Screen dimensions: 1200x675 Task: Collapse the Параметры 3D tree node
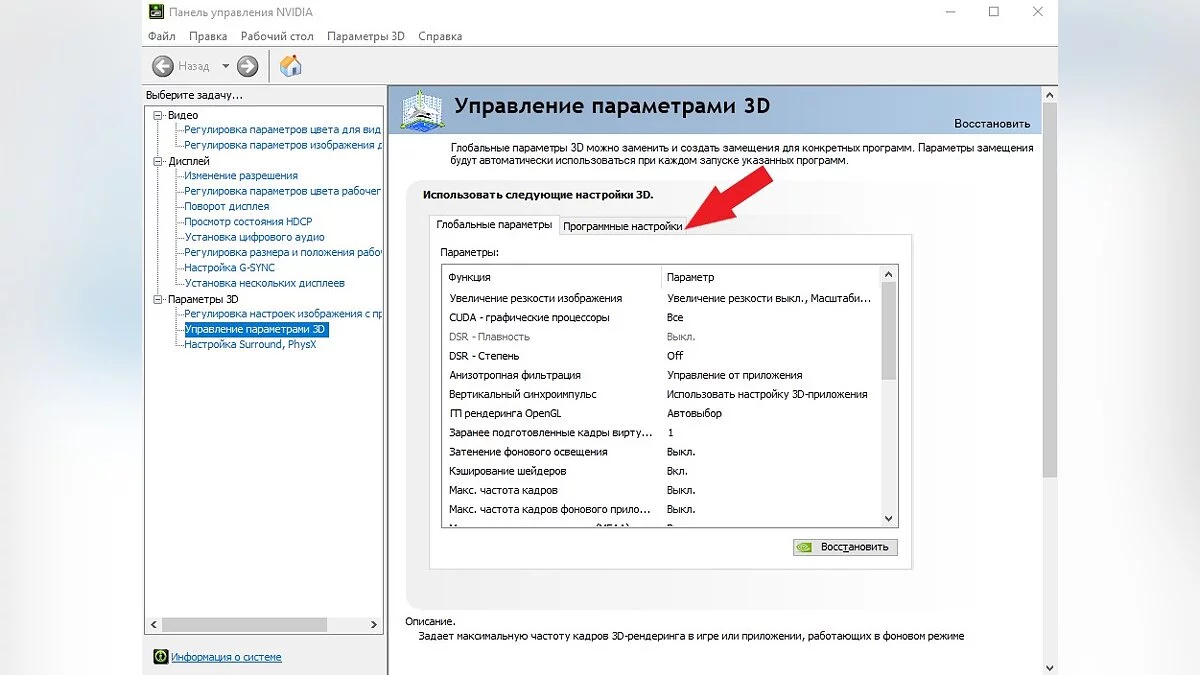pyautogui.click(x=158, y=299)
